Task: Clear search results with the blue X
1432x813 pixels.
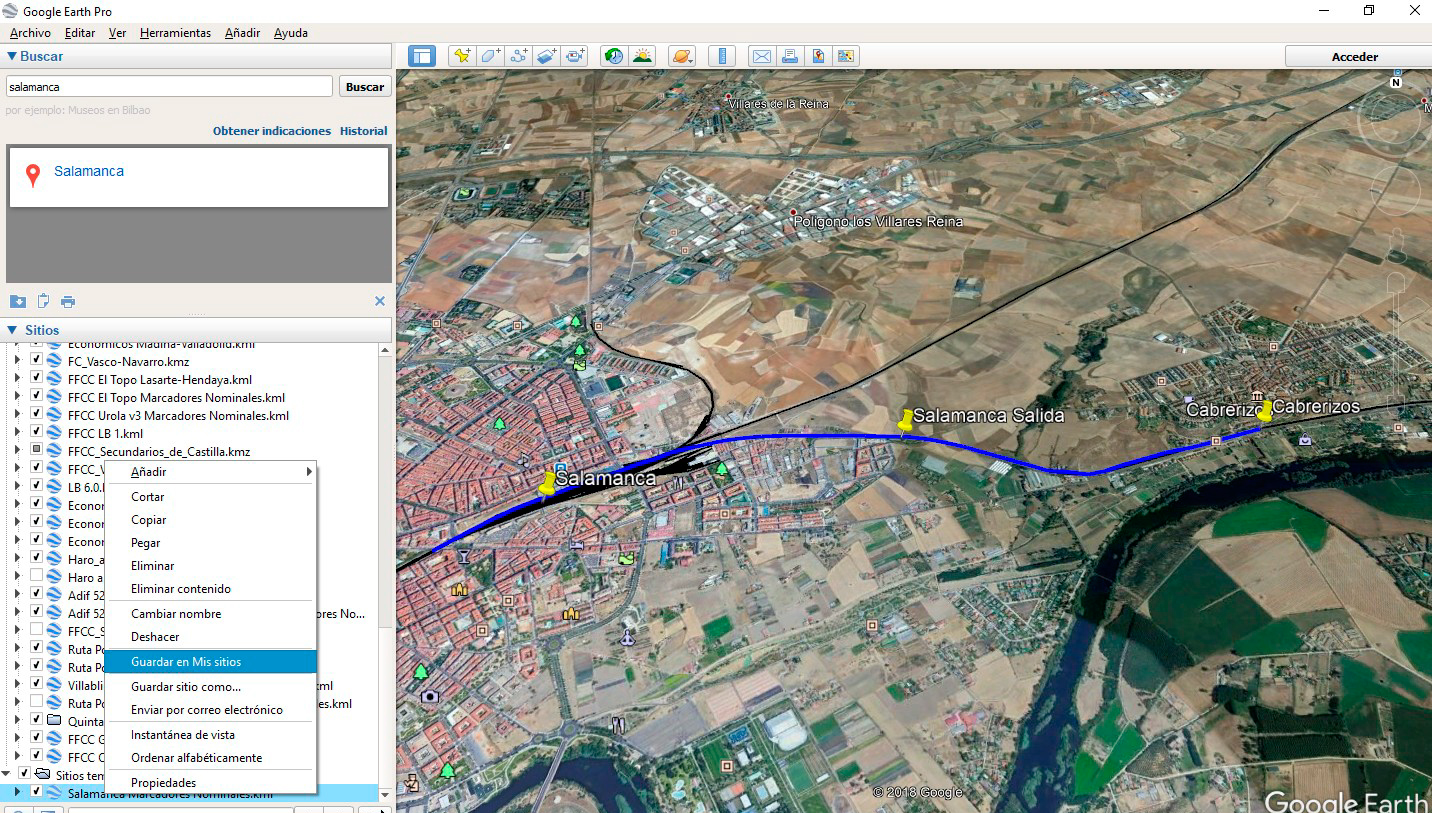Action: (380, 301)
